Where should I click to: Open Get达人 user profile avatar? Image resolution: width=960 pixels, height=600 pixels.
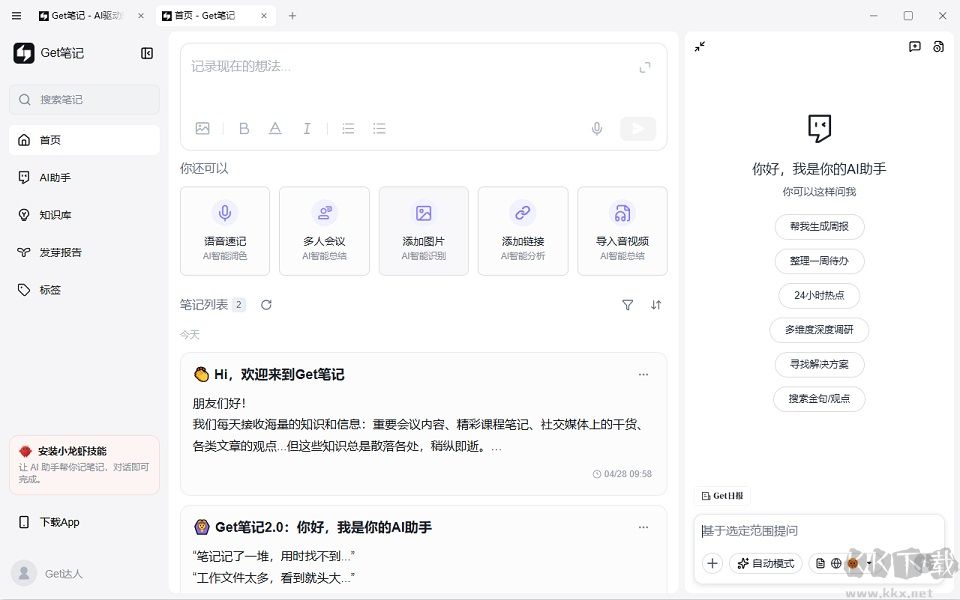(x=24, y=574)
